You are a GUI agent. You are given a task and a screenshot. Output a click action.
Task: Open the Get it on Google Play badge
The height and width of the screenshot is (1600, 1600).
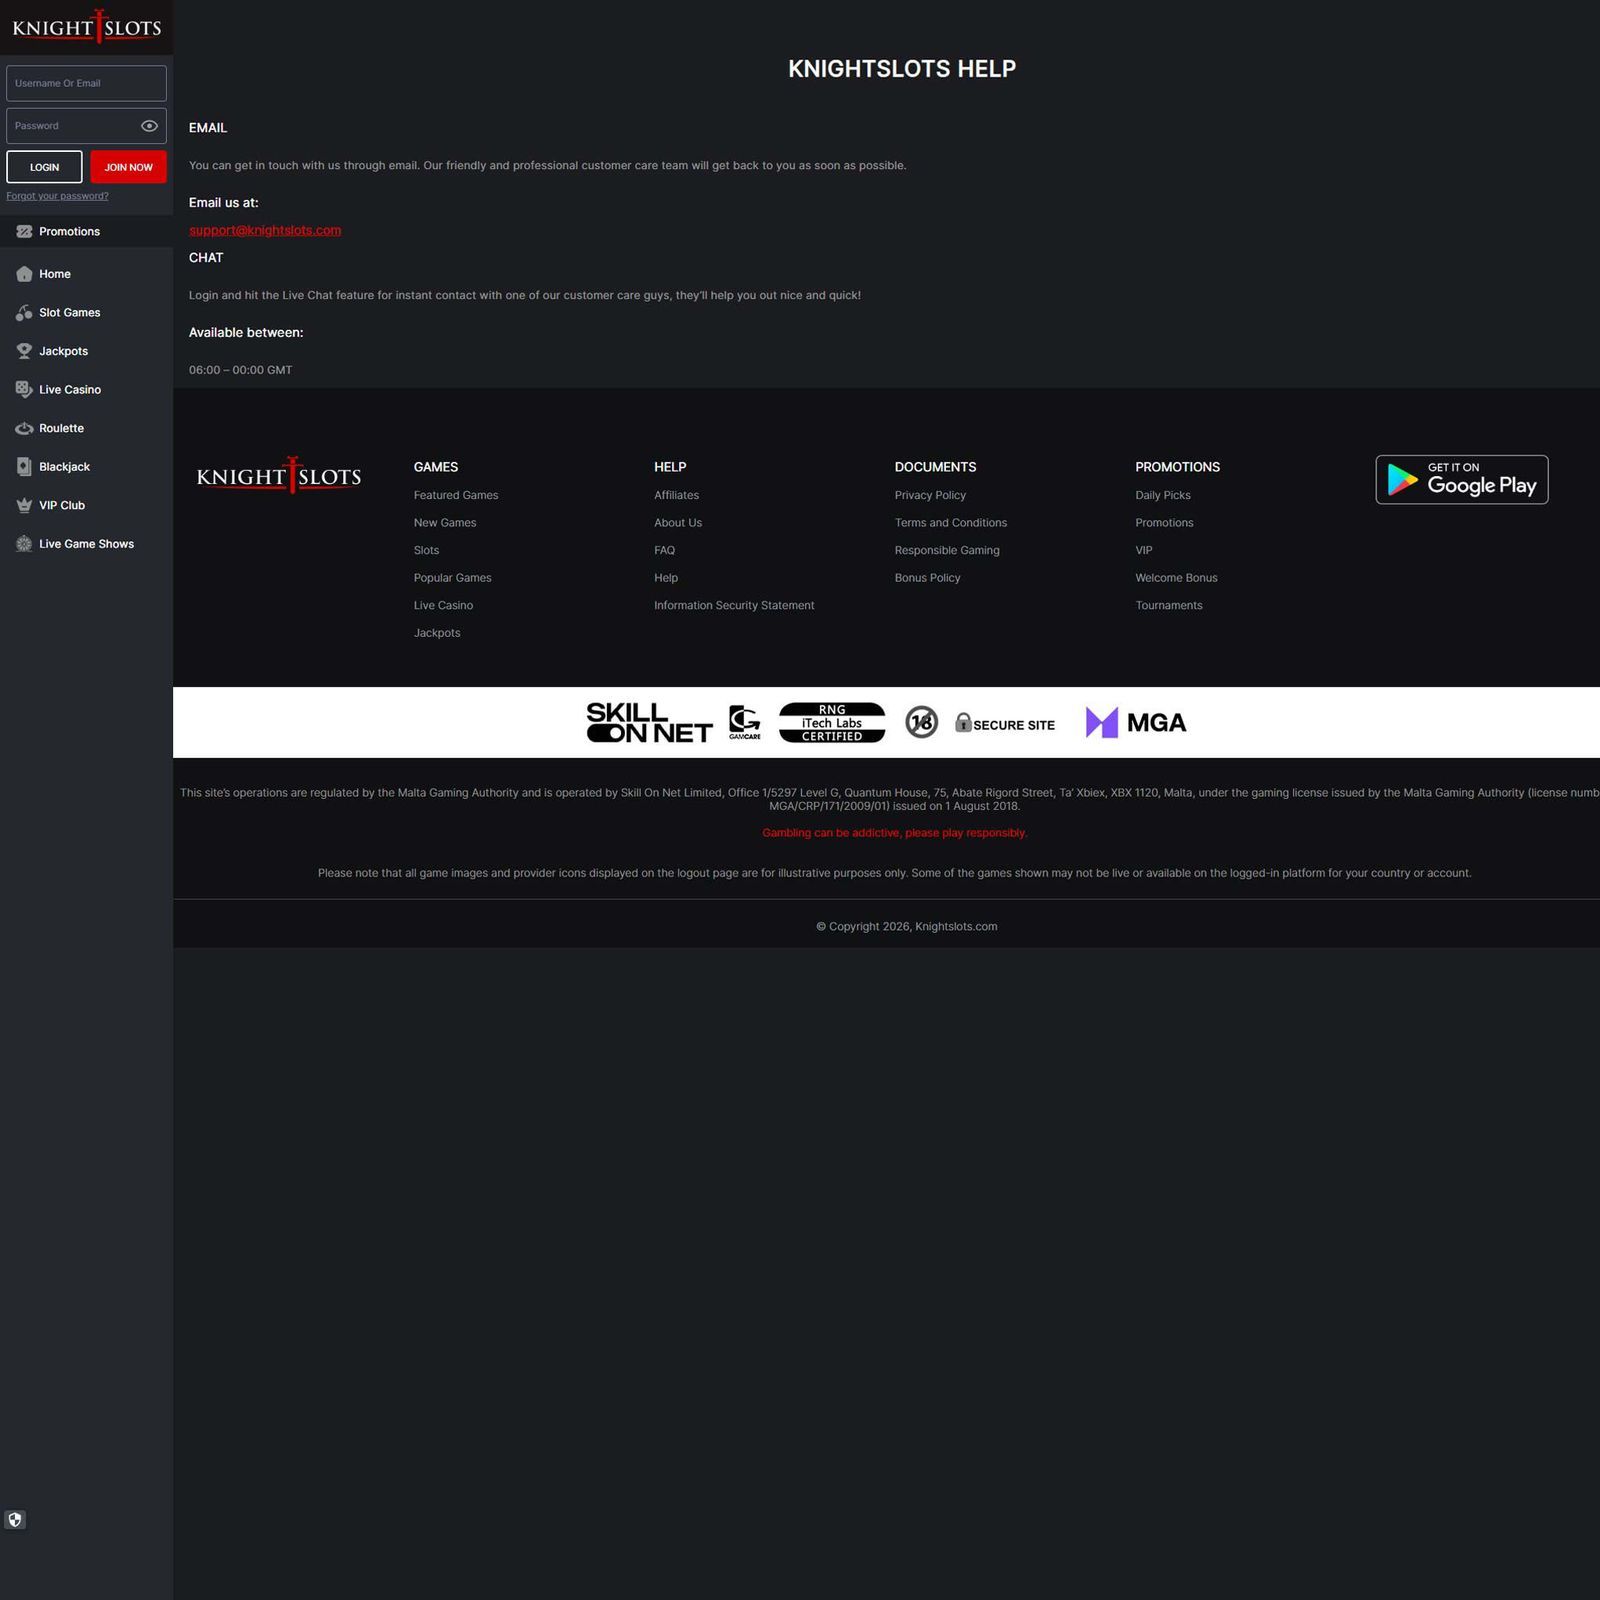(1462, 480)
